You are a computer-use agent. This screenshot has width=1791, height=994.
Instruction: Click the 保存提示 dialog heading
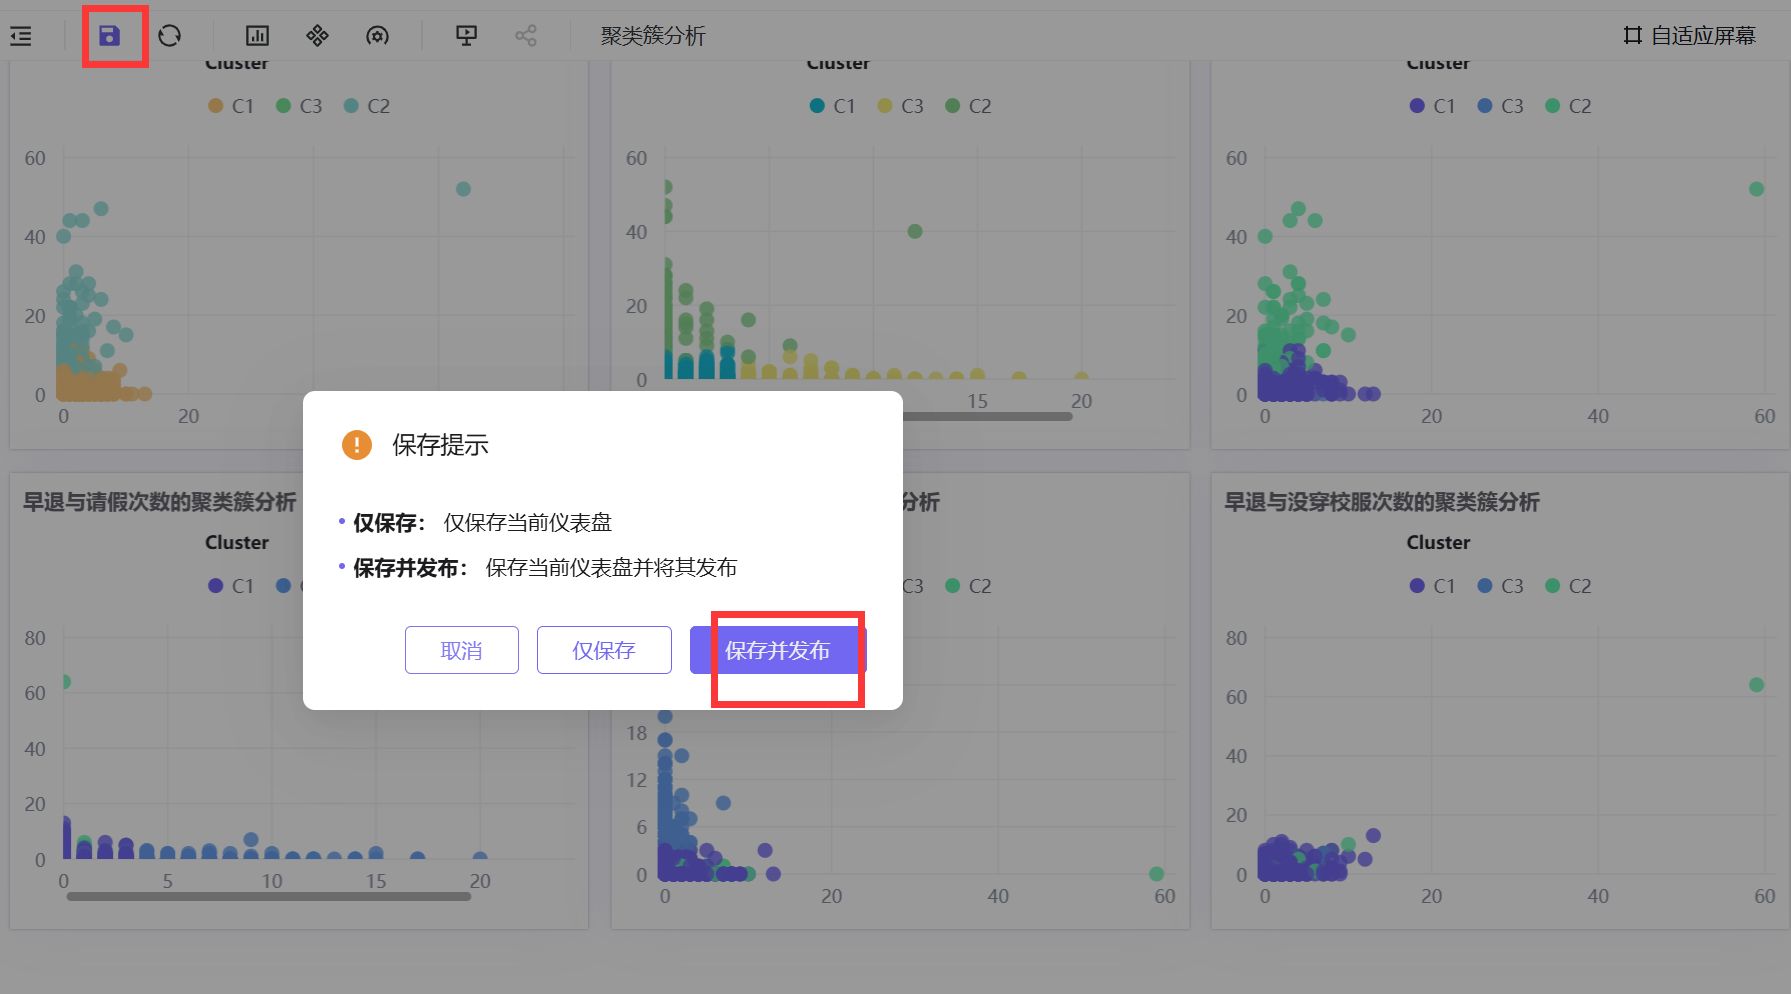coord(440,445)
